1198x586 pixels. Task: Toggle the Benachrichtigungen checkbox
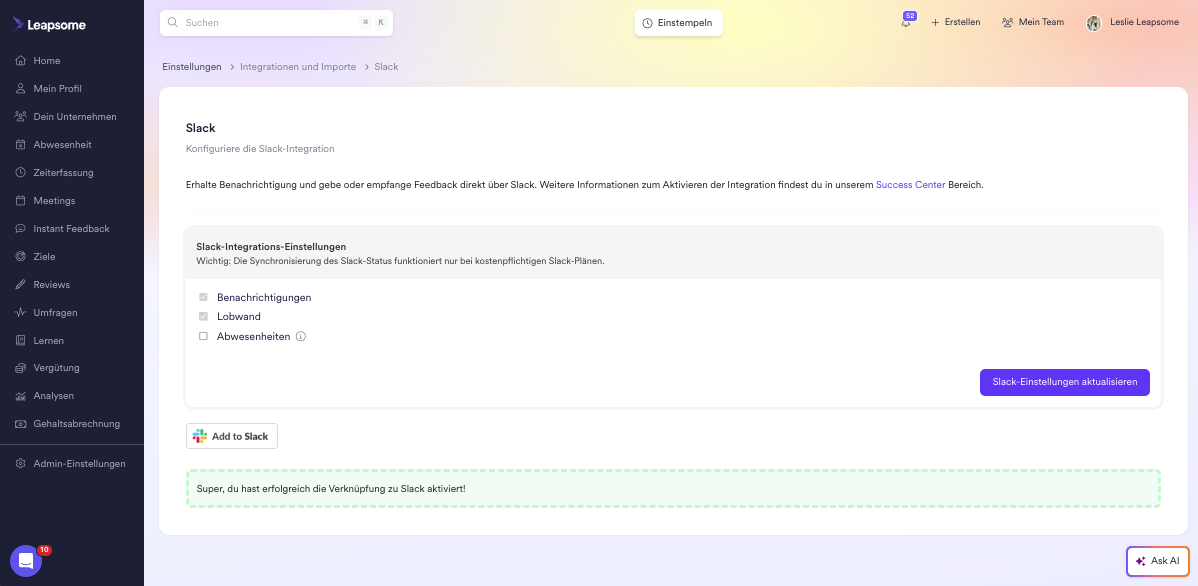[203, 298]
